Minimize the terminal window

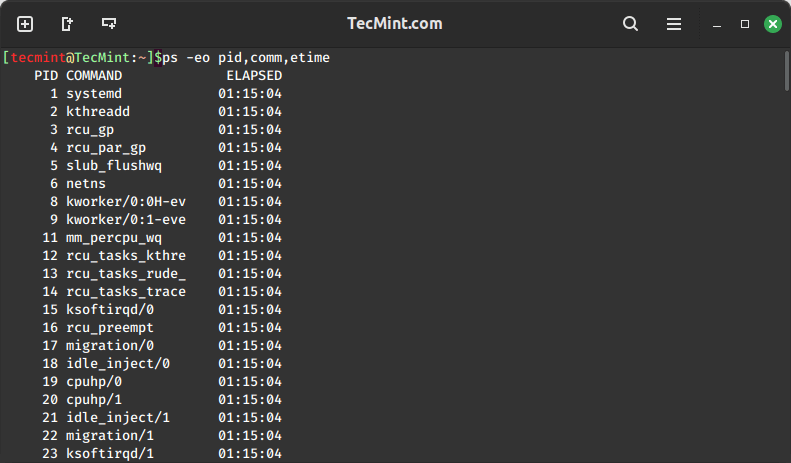[716, 24]
